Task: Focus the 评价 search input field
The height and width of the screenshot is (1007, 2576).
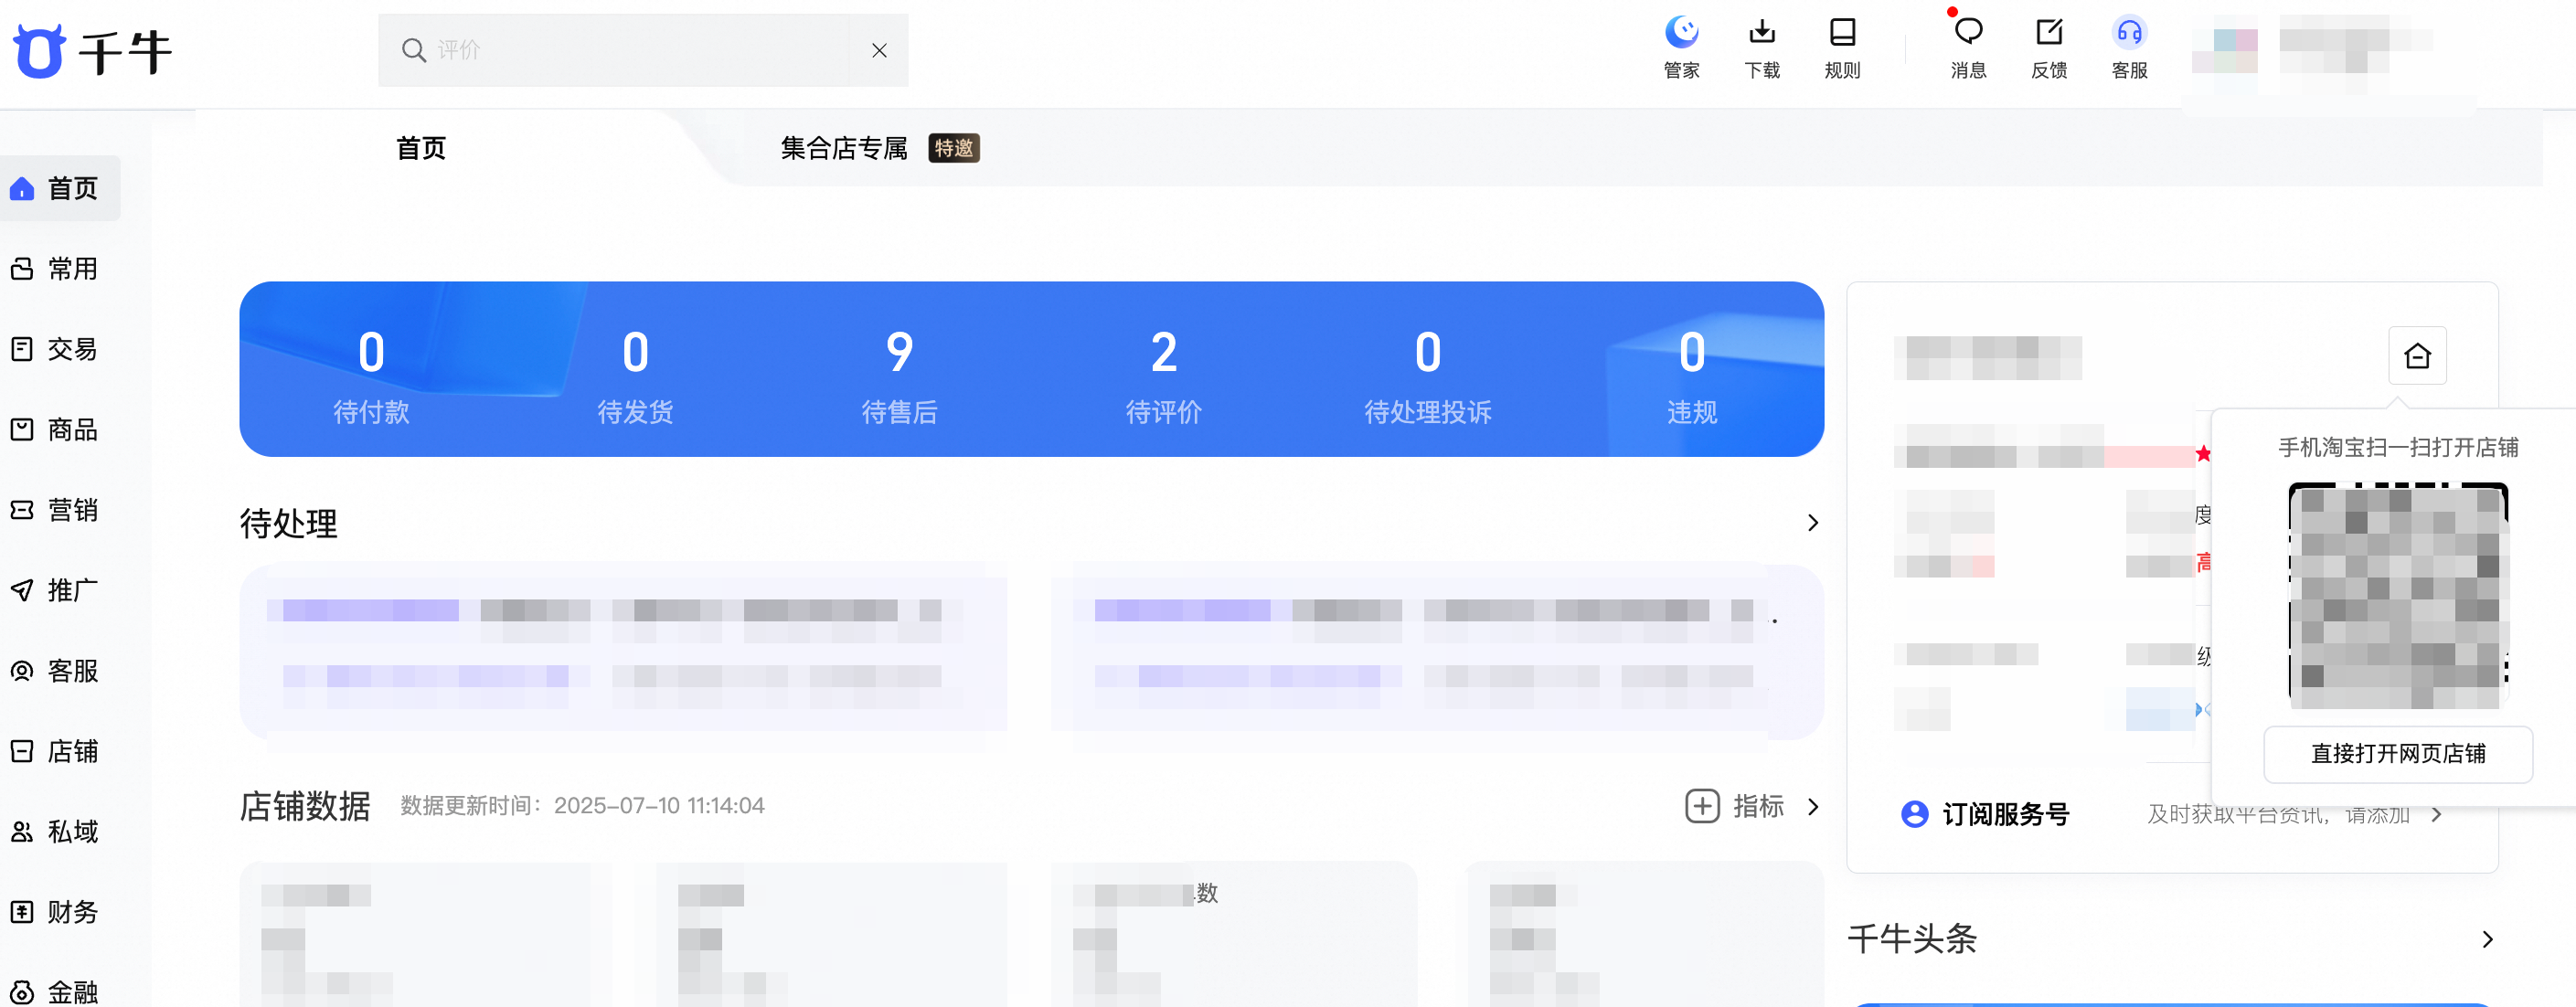Action: coord(643,50)
